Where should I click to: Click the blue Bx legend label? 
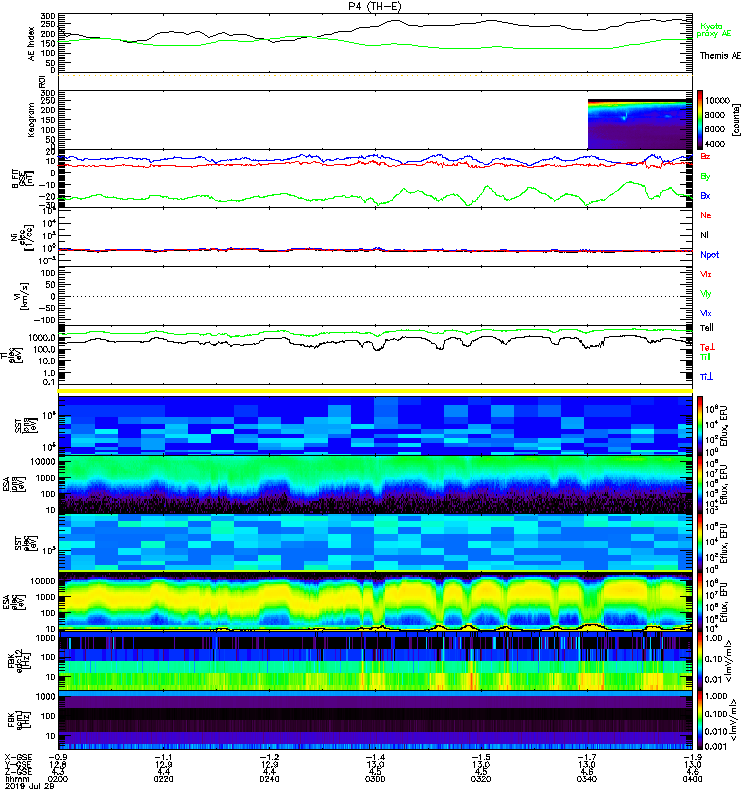pyautogui.click(x=705, y=195)
